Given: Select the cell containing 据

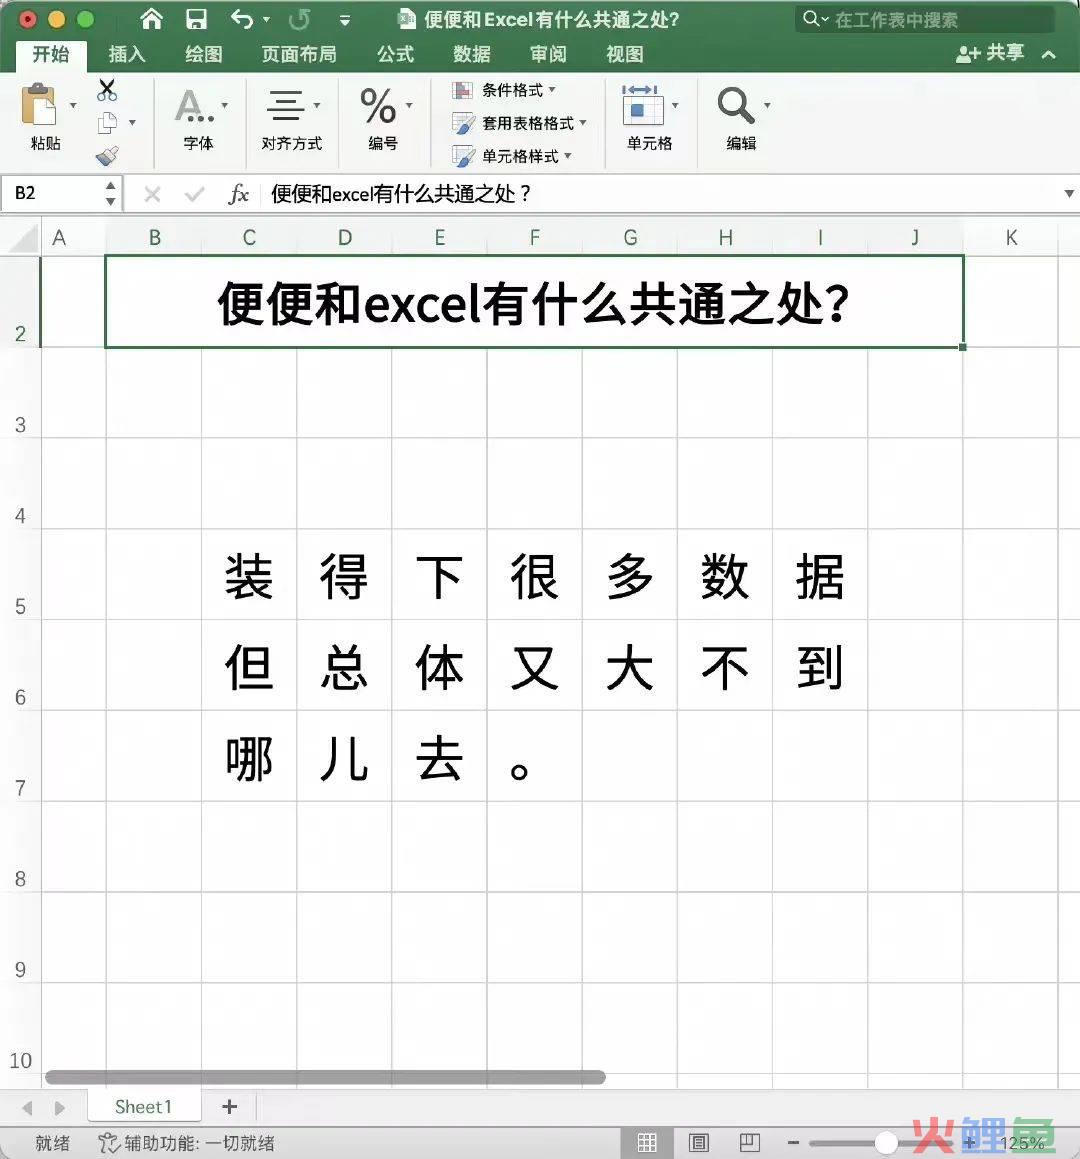Looking at the screenshot, I should pyautogui.click(x=820, y=575).
